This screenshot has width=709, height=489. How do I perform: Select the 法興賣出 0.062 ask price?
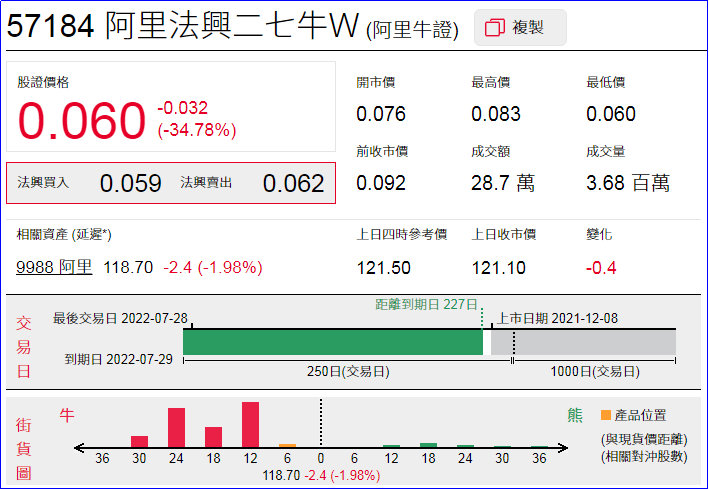(x=293, y=183)
